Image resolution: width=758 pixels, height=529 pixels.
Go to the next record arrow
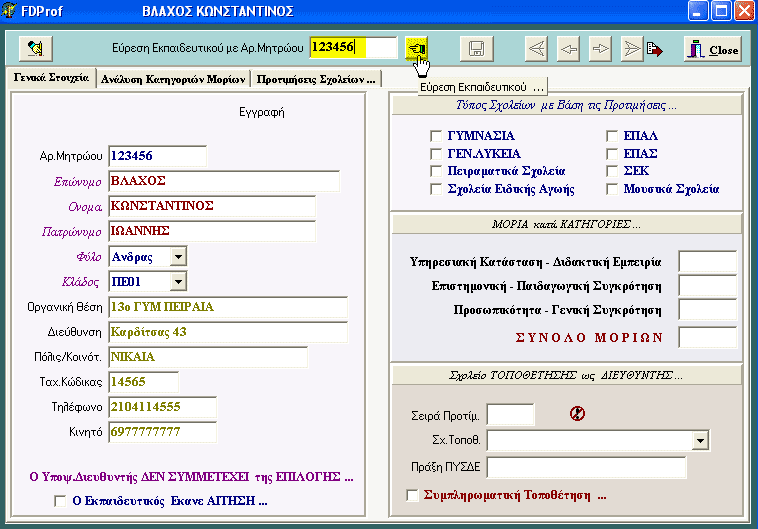click(x=600, y=48)
